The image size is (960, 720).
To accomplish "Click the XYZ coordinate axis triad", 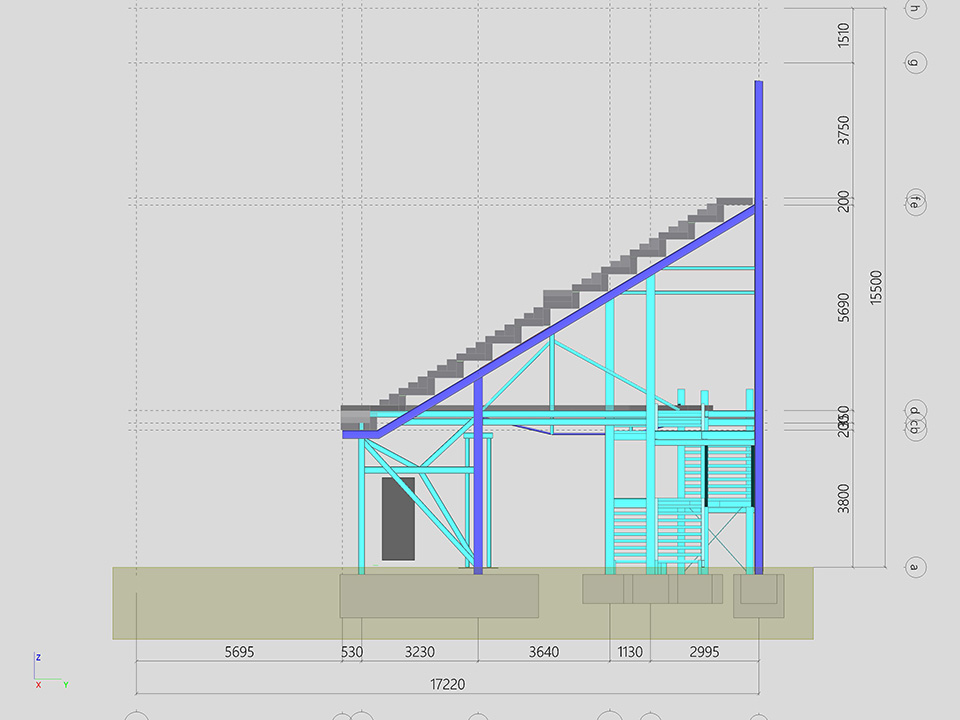I will (47, 673).
